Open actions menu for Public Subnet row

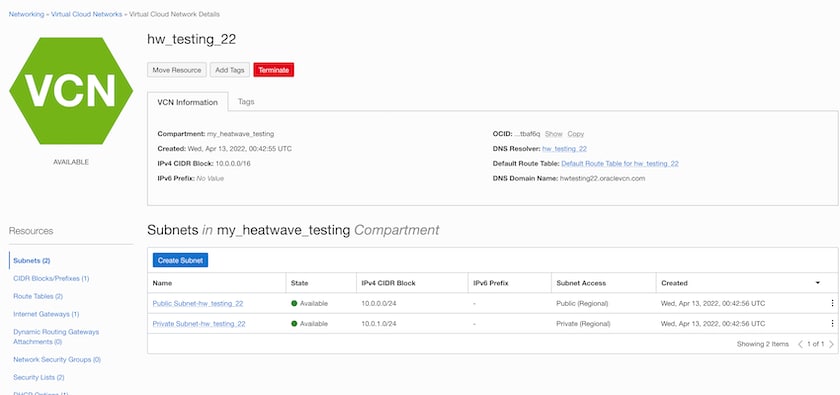[832, 303]
